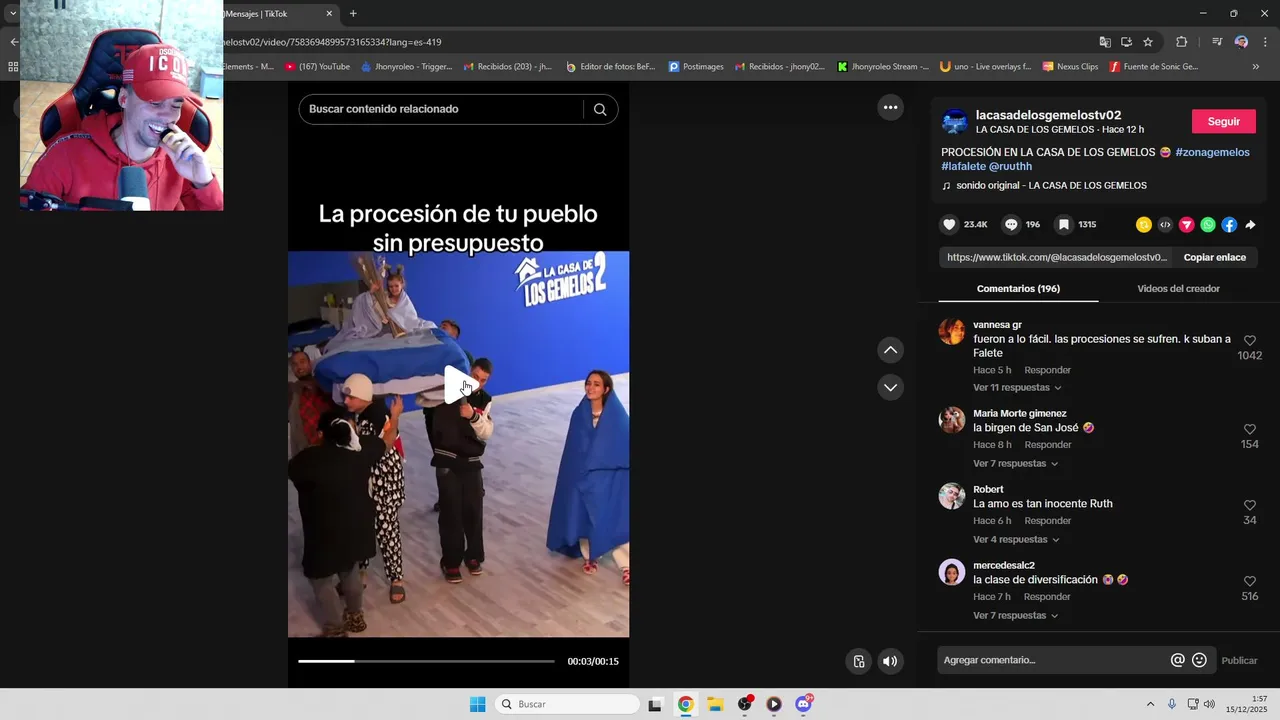Expand 11 replies under vannesa gr
1280x720 pixels.
(1017, 388)
